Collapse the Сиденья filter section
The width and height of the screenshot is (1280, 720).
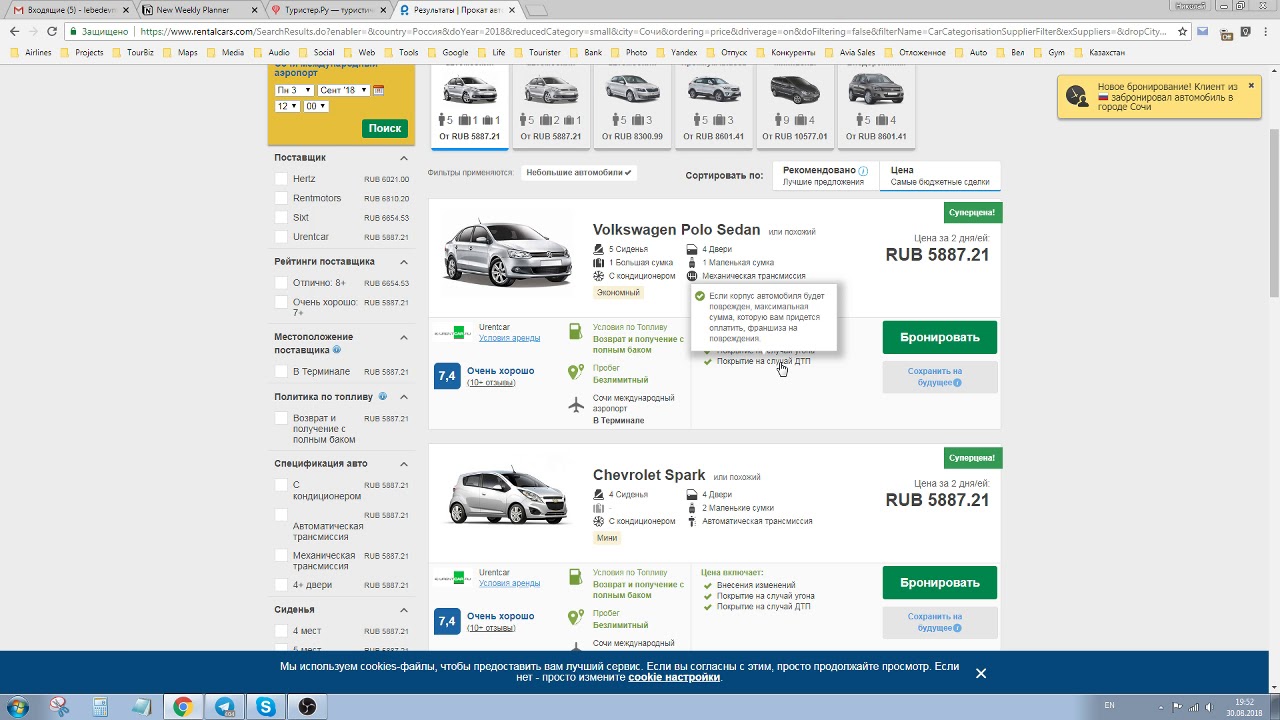pyautogui.click(x=404, y=610)
